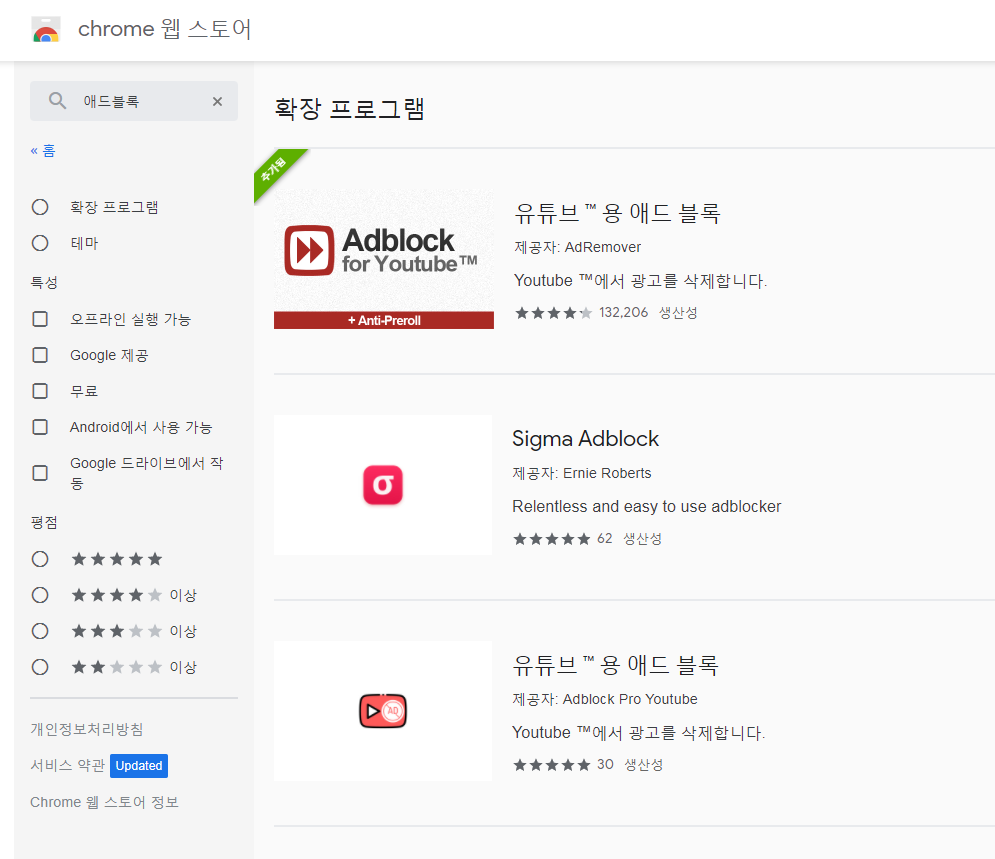The image size is (995, 859).
Task: Check Google 드라이브에서 작동 filter
Action: [40, 473]
